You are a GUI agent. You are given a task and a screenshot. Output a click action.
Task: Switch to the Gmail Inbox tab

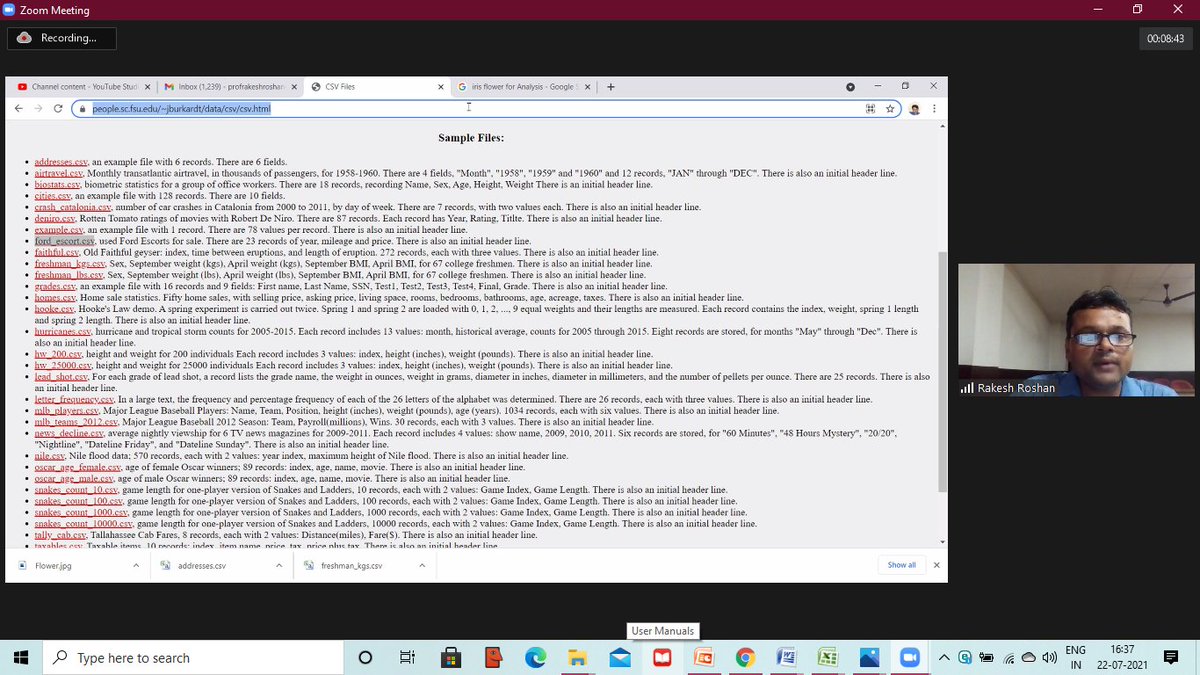[x=230, y=87]
